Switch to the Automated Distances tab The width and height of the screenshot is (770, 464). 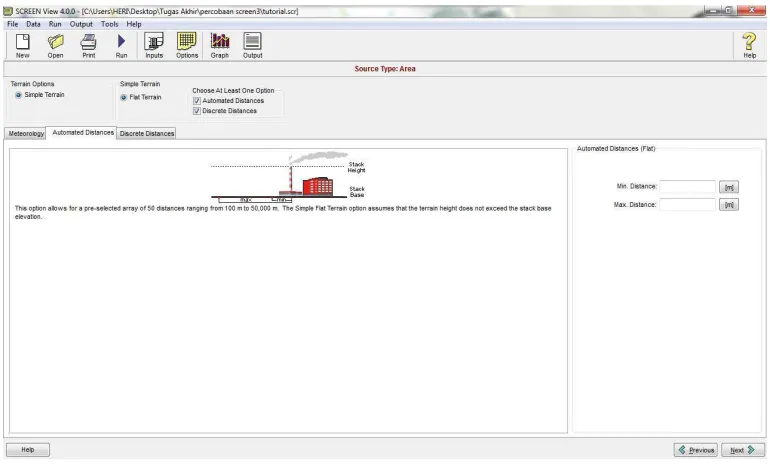(82, 133)
